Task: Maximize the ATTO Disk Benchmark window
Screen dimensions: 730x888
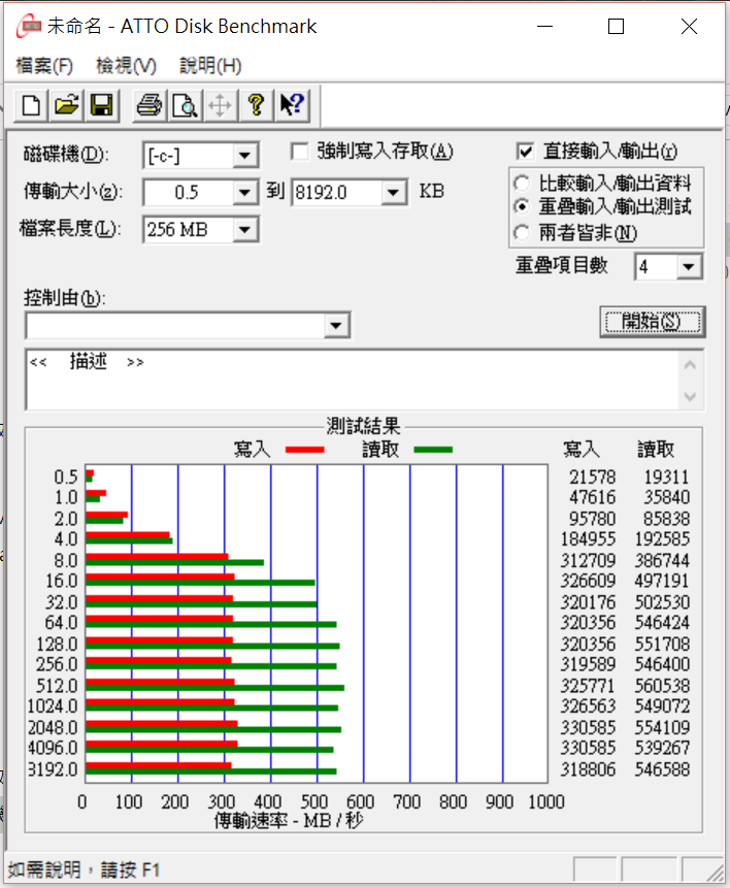Action: pyautogui.click(x=616, y=26)
